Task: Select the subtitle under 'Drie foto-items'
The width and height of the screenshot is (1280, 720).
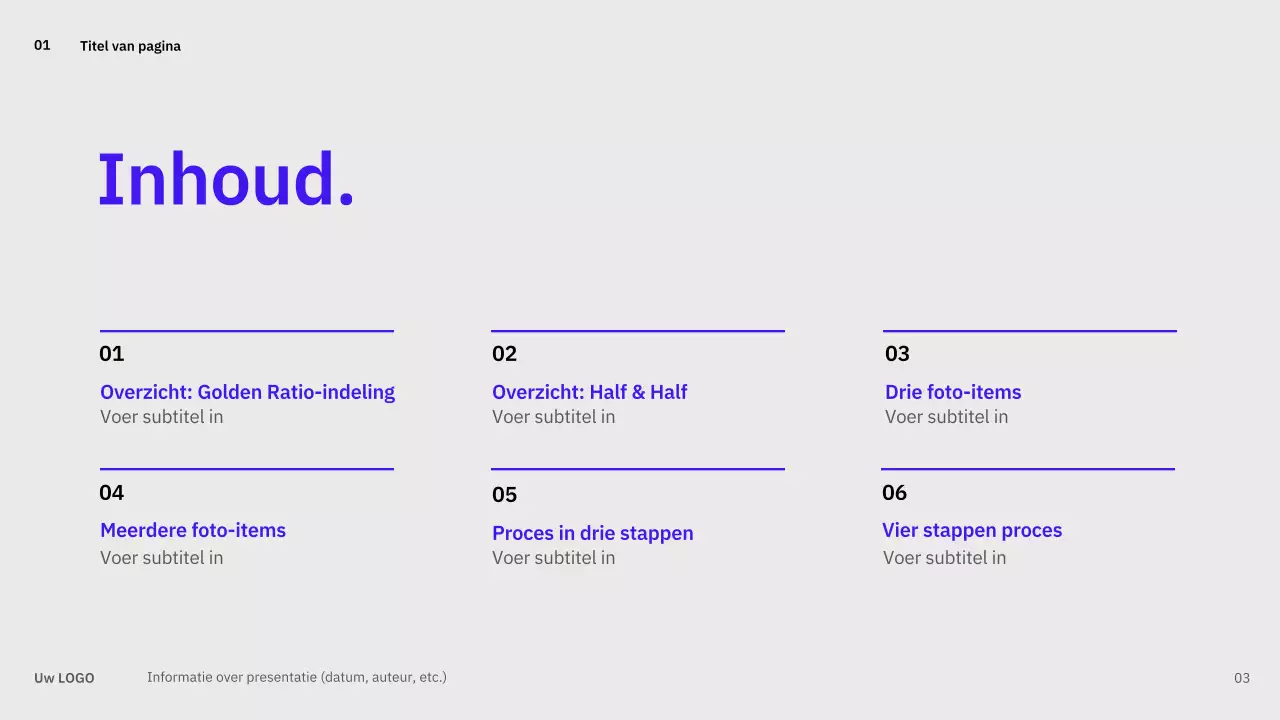Action: point(946,417)
